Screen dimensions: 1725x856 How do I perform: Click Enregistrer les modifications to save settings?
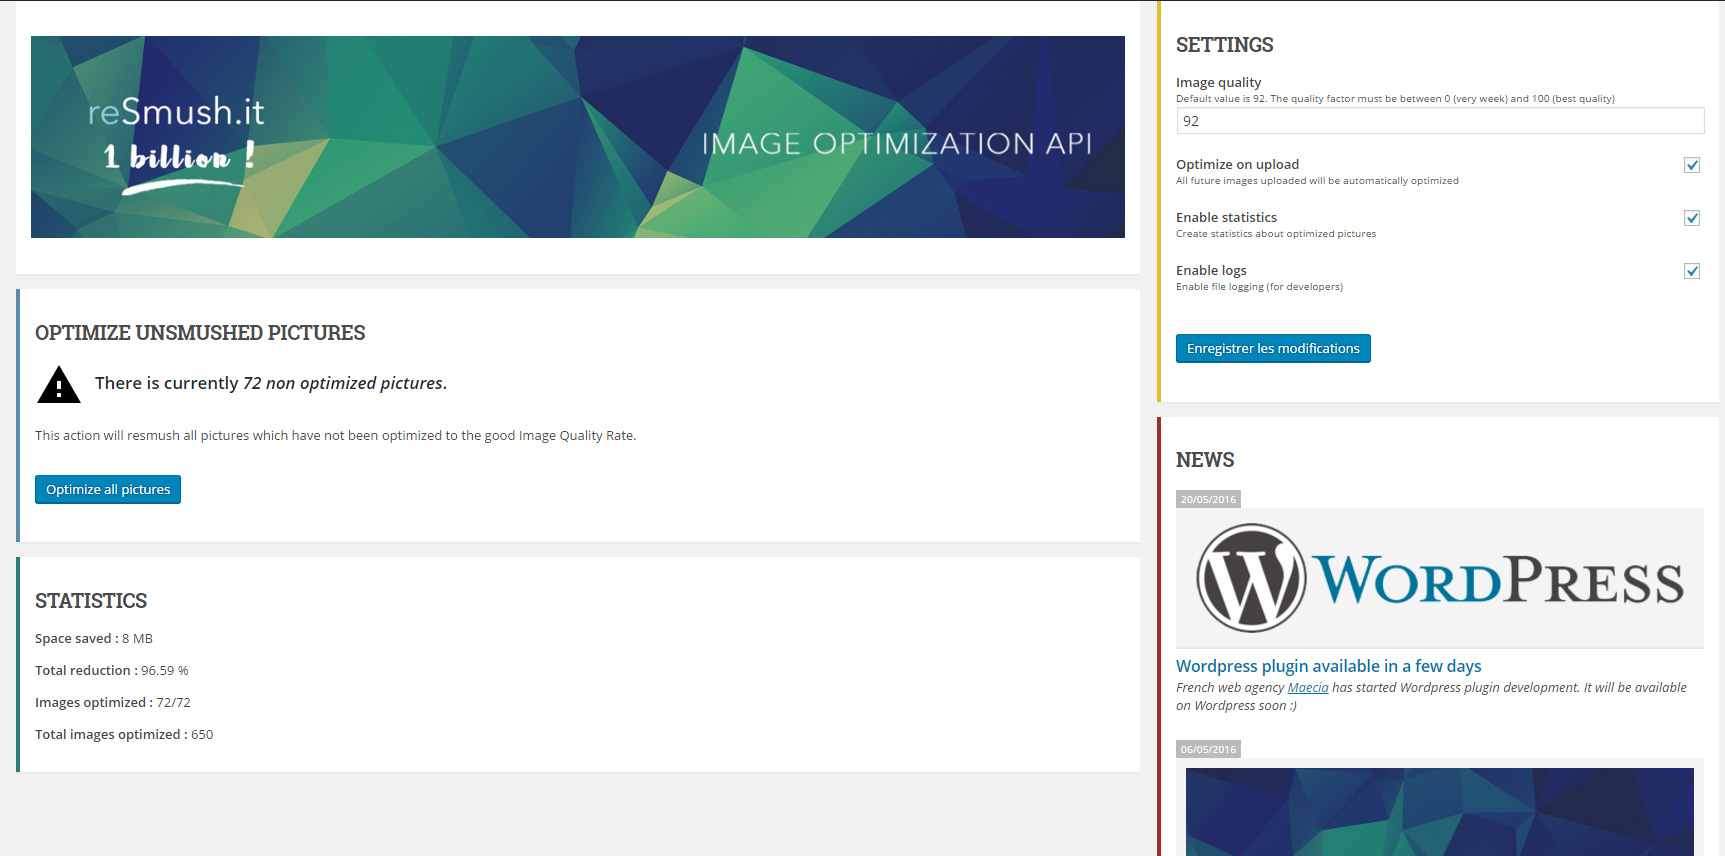1272,349
